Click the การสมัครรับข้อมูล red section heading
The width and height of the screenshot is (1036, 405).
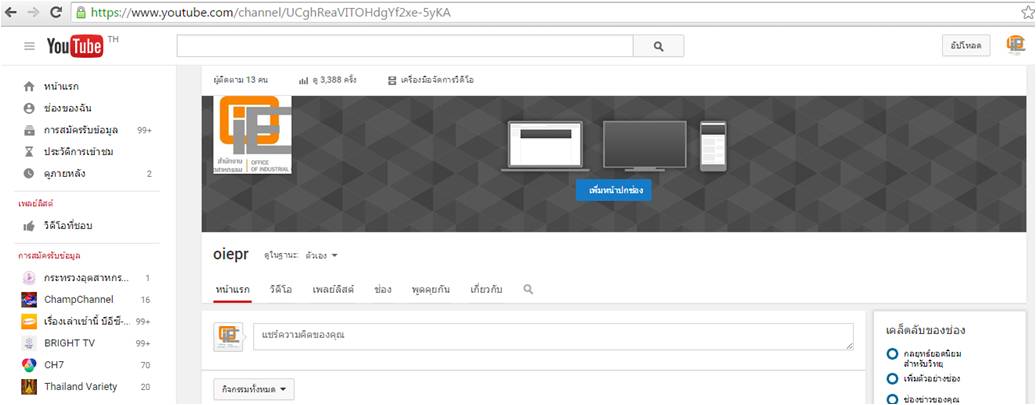click(x=50, y=256)
